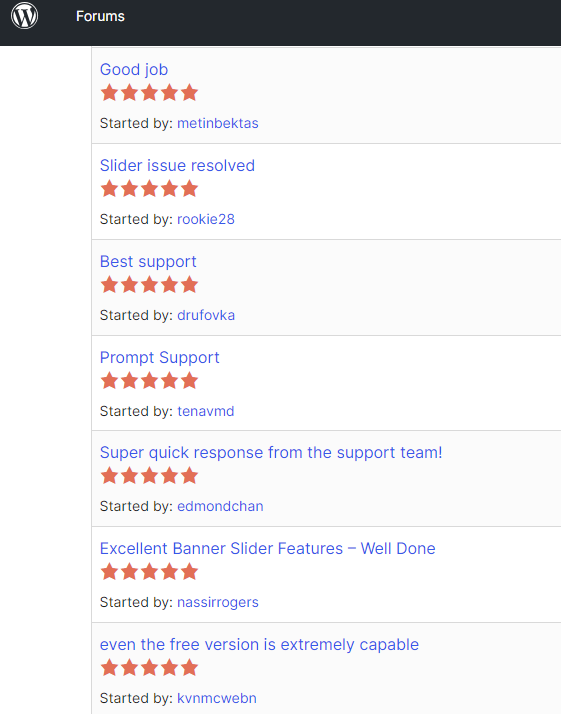Click the star rating under "Best support"

tap(149, 285)
